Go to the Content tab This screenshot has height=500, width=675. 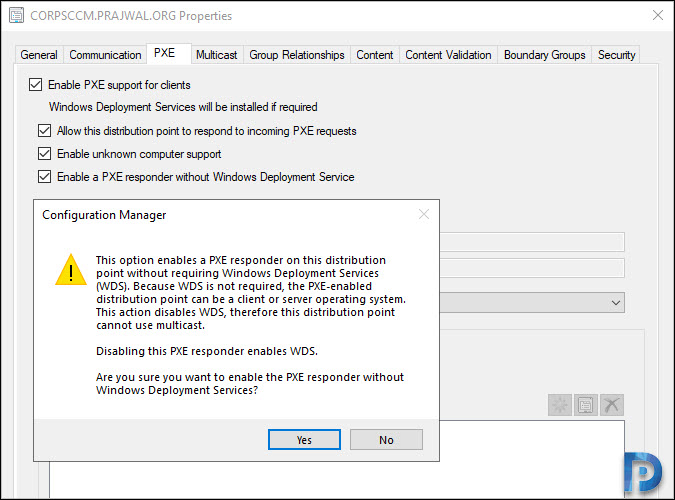click(375, 55)
